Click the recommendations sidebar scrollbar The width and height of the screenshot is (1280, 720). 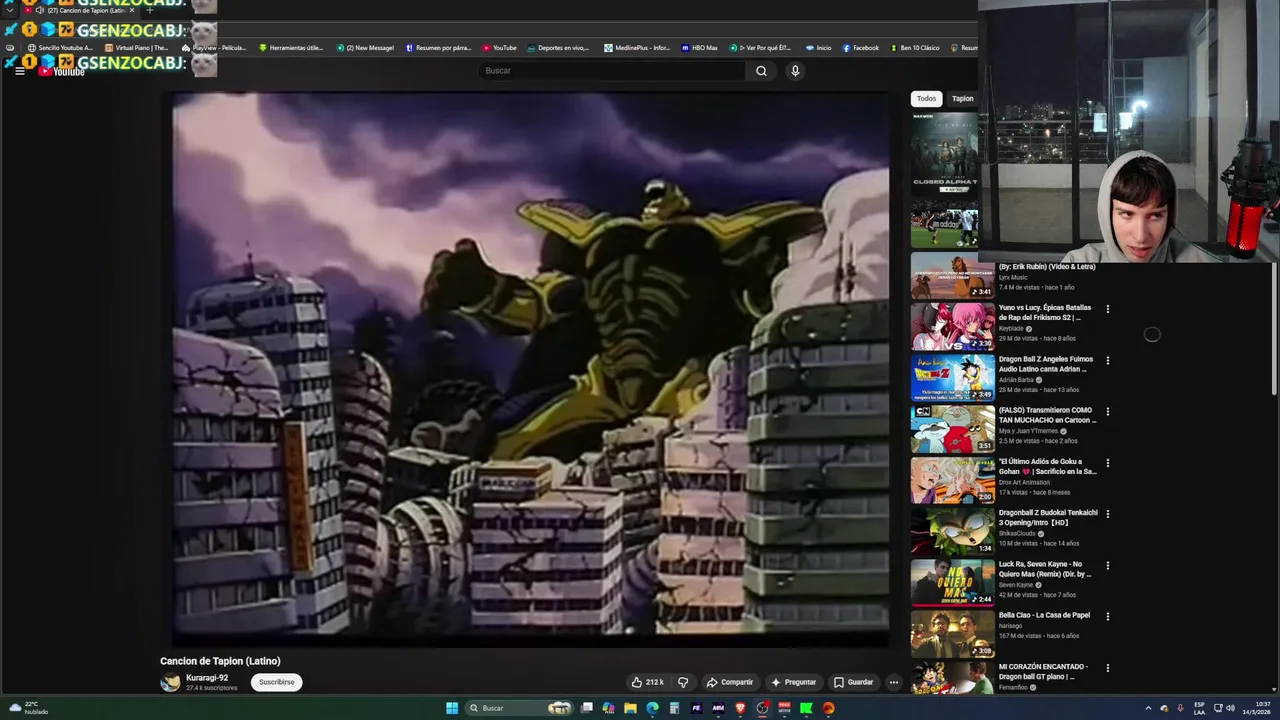pyautogui.click(x=1273, y=330)
